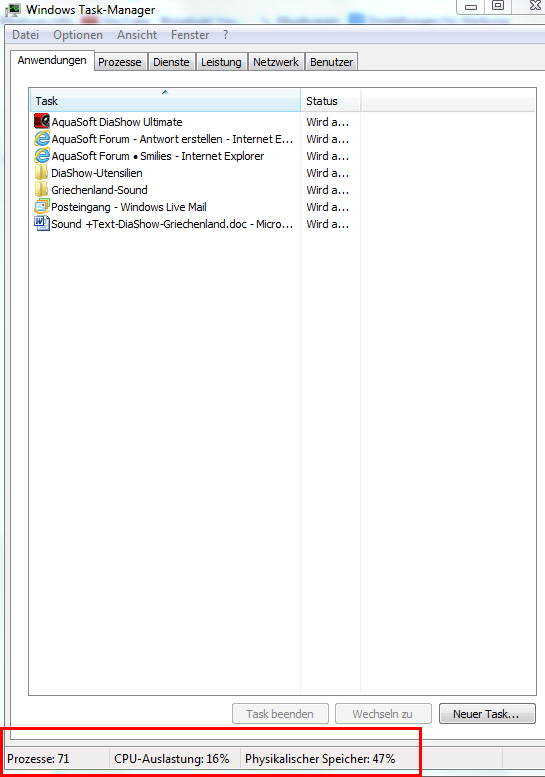Screen dimensions: 545x777
Task: Select the Griechenland-Sound folder icon
Action: (x=42, y=190)
